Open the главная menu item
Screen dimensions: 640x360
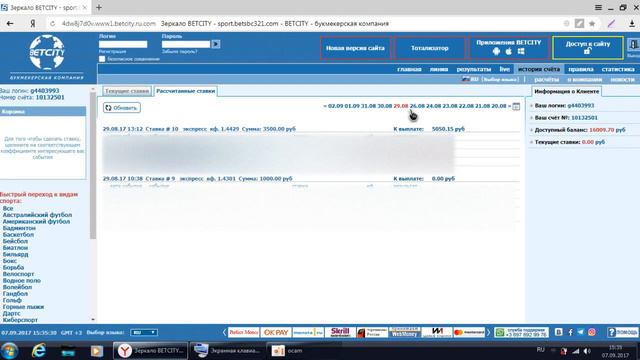(409, 69)
